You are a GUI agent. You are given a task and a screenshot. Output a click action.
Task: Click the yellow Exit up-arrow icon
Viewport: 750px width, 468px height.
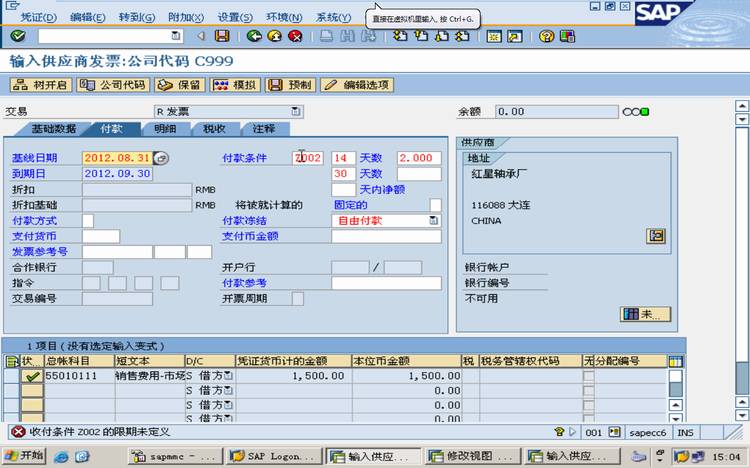click(275, 36)
